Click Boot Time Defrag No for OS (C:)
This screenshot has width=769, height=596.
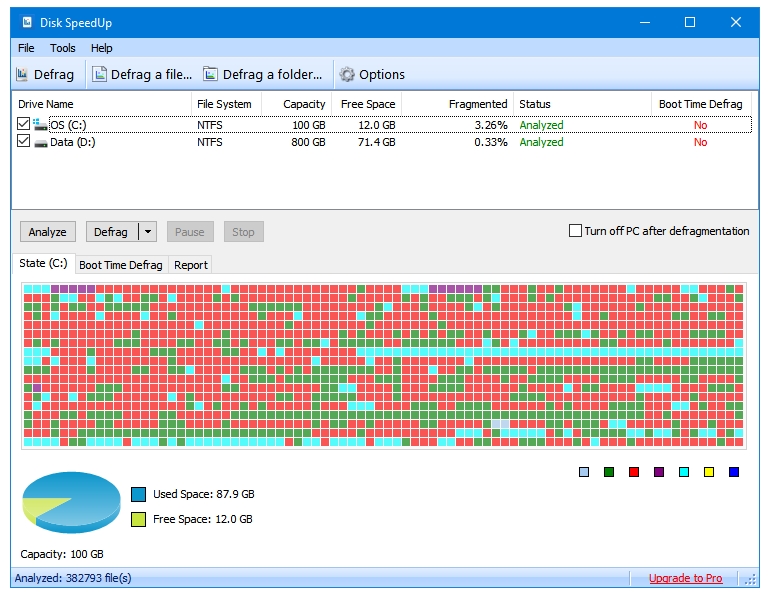[x=700, y=125]
